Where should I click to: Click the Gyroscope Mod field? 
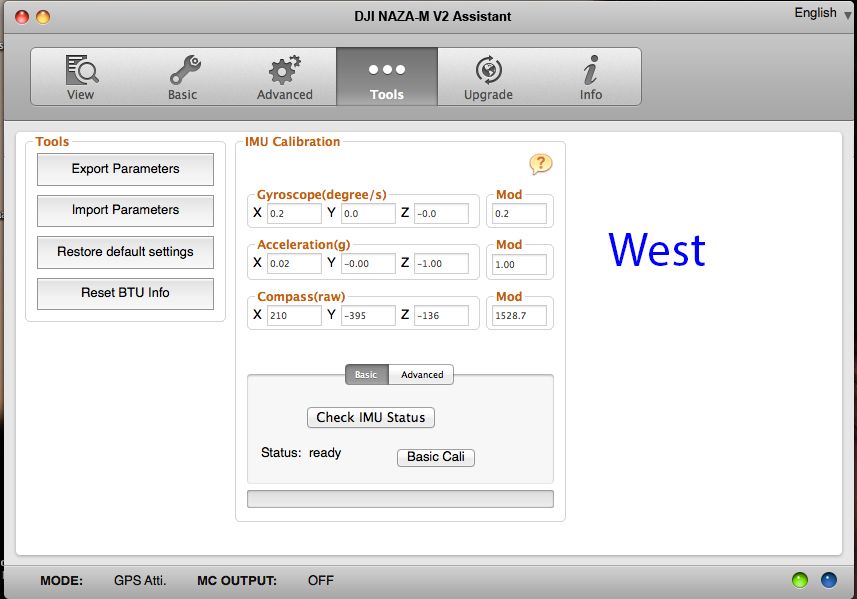pyautogui.click(x=519, y=214)
